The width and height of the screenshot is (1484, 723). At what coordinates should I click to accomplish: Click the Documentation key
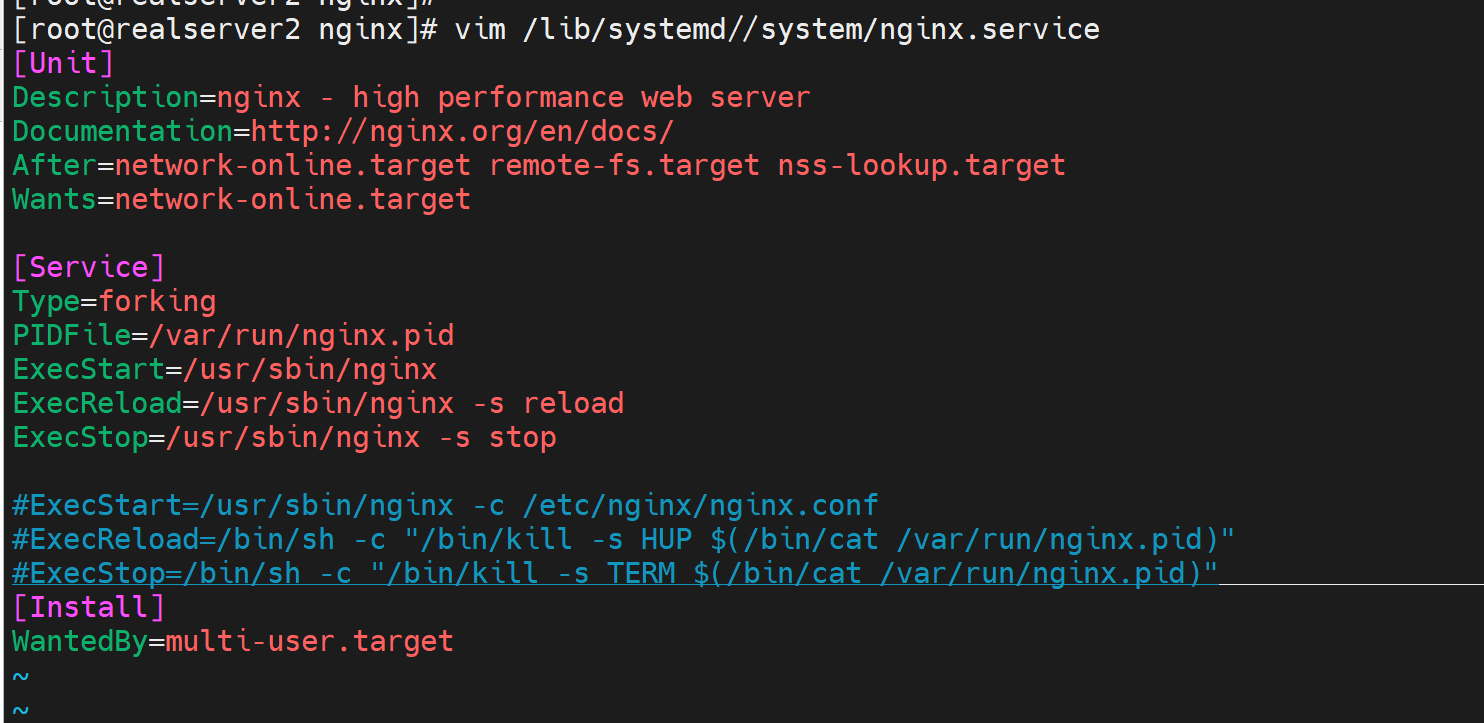[122, 131]
